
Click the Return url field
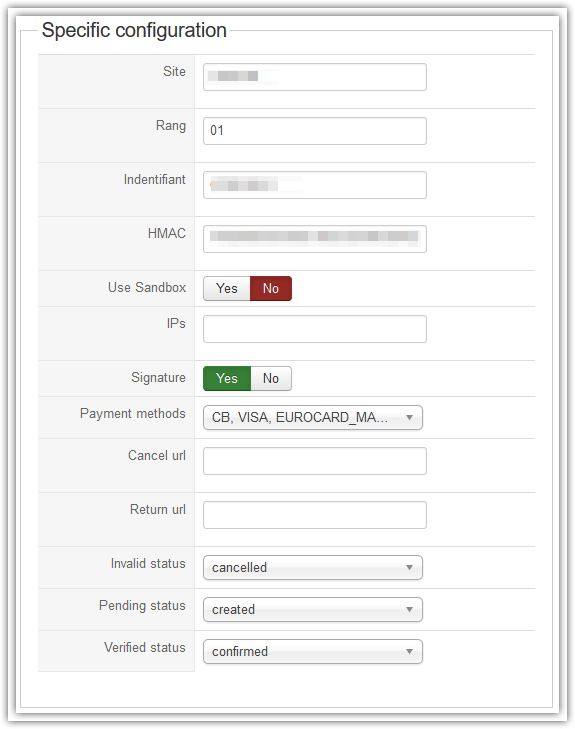(x=315, y=515)
